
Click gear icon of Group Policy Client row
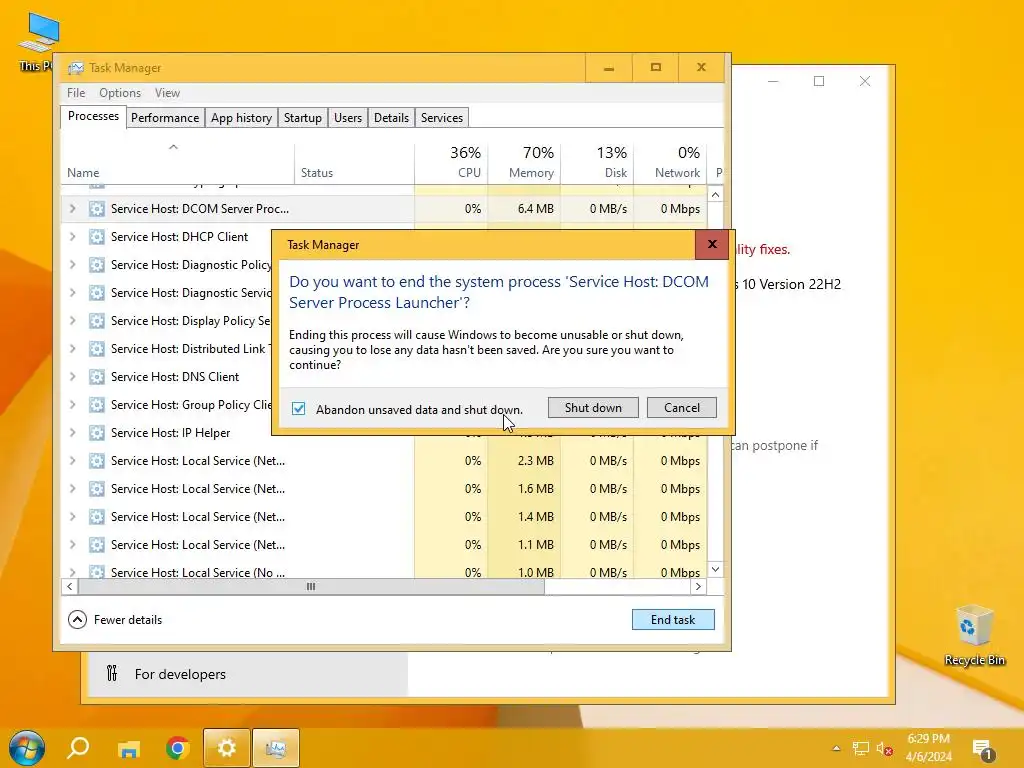[97, 405]
